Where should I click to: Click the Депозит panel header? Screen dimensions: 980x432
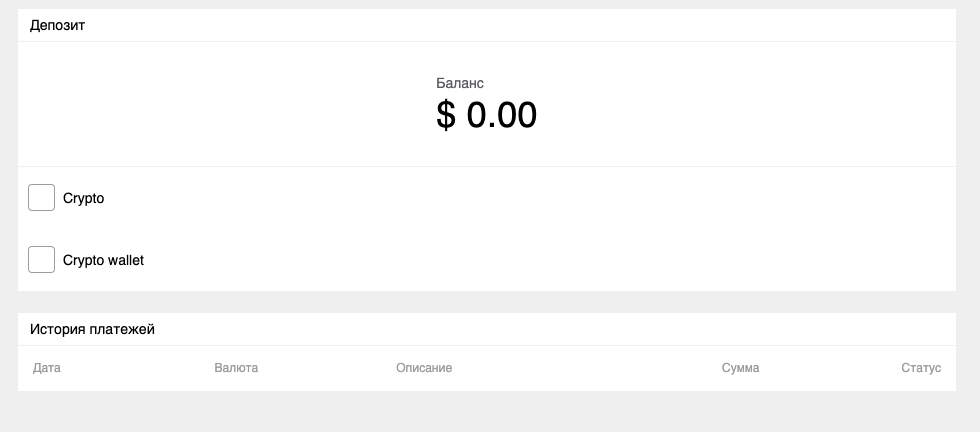(58, 25)
